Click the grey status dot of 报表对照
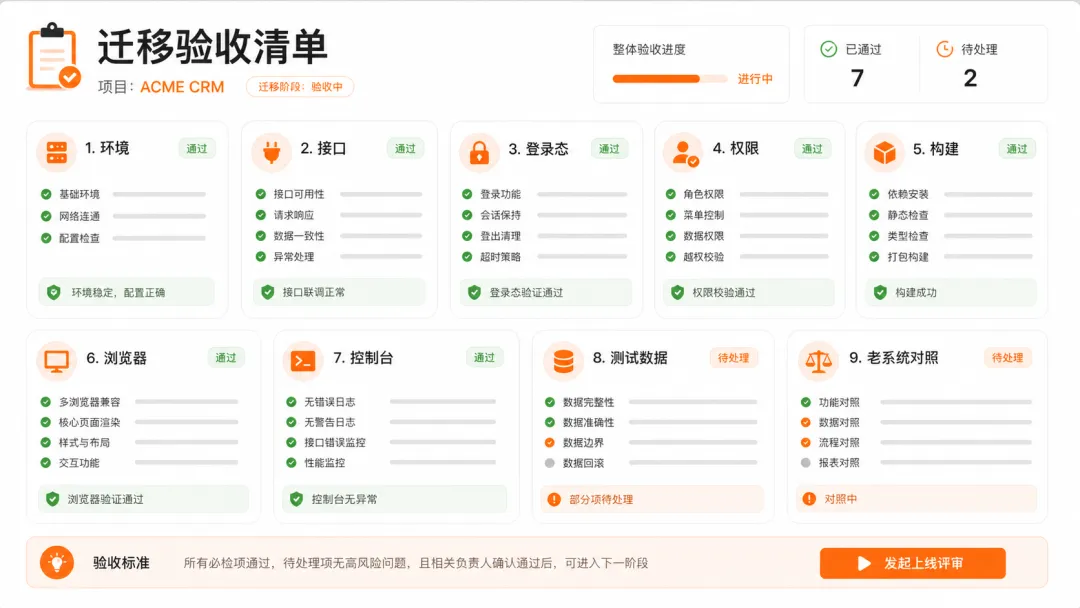The height and width of the screenshot is (608, 1080). tap(806, 463)
